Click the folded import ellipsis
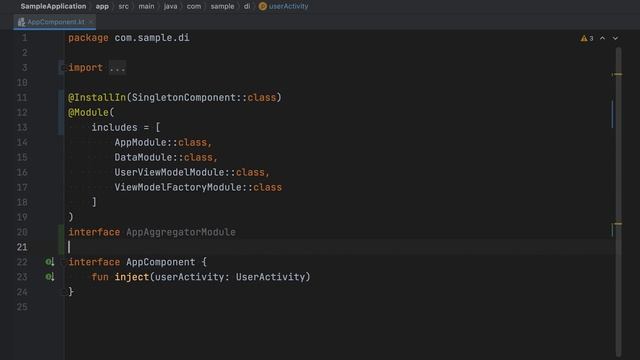 pos(117,68)
